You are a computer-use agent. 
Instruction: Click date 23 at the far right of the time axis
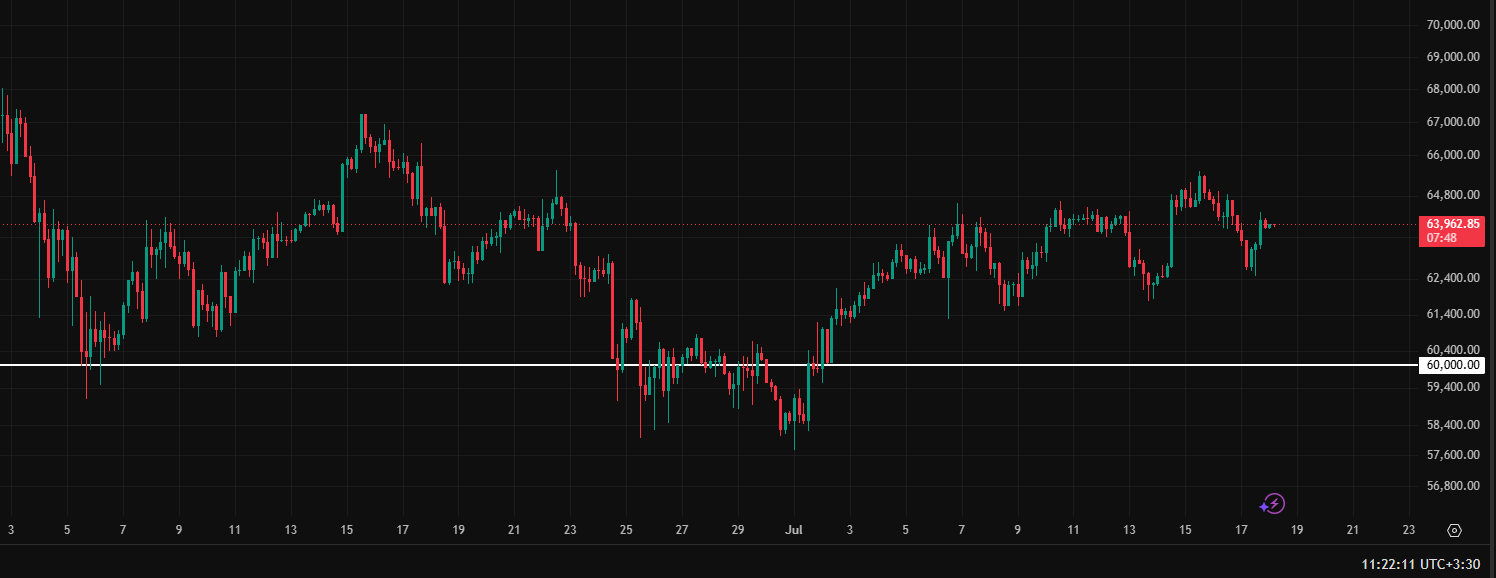click(x=1409, y=531)
